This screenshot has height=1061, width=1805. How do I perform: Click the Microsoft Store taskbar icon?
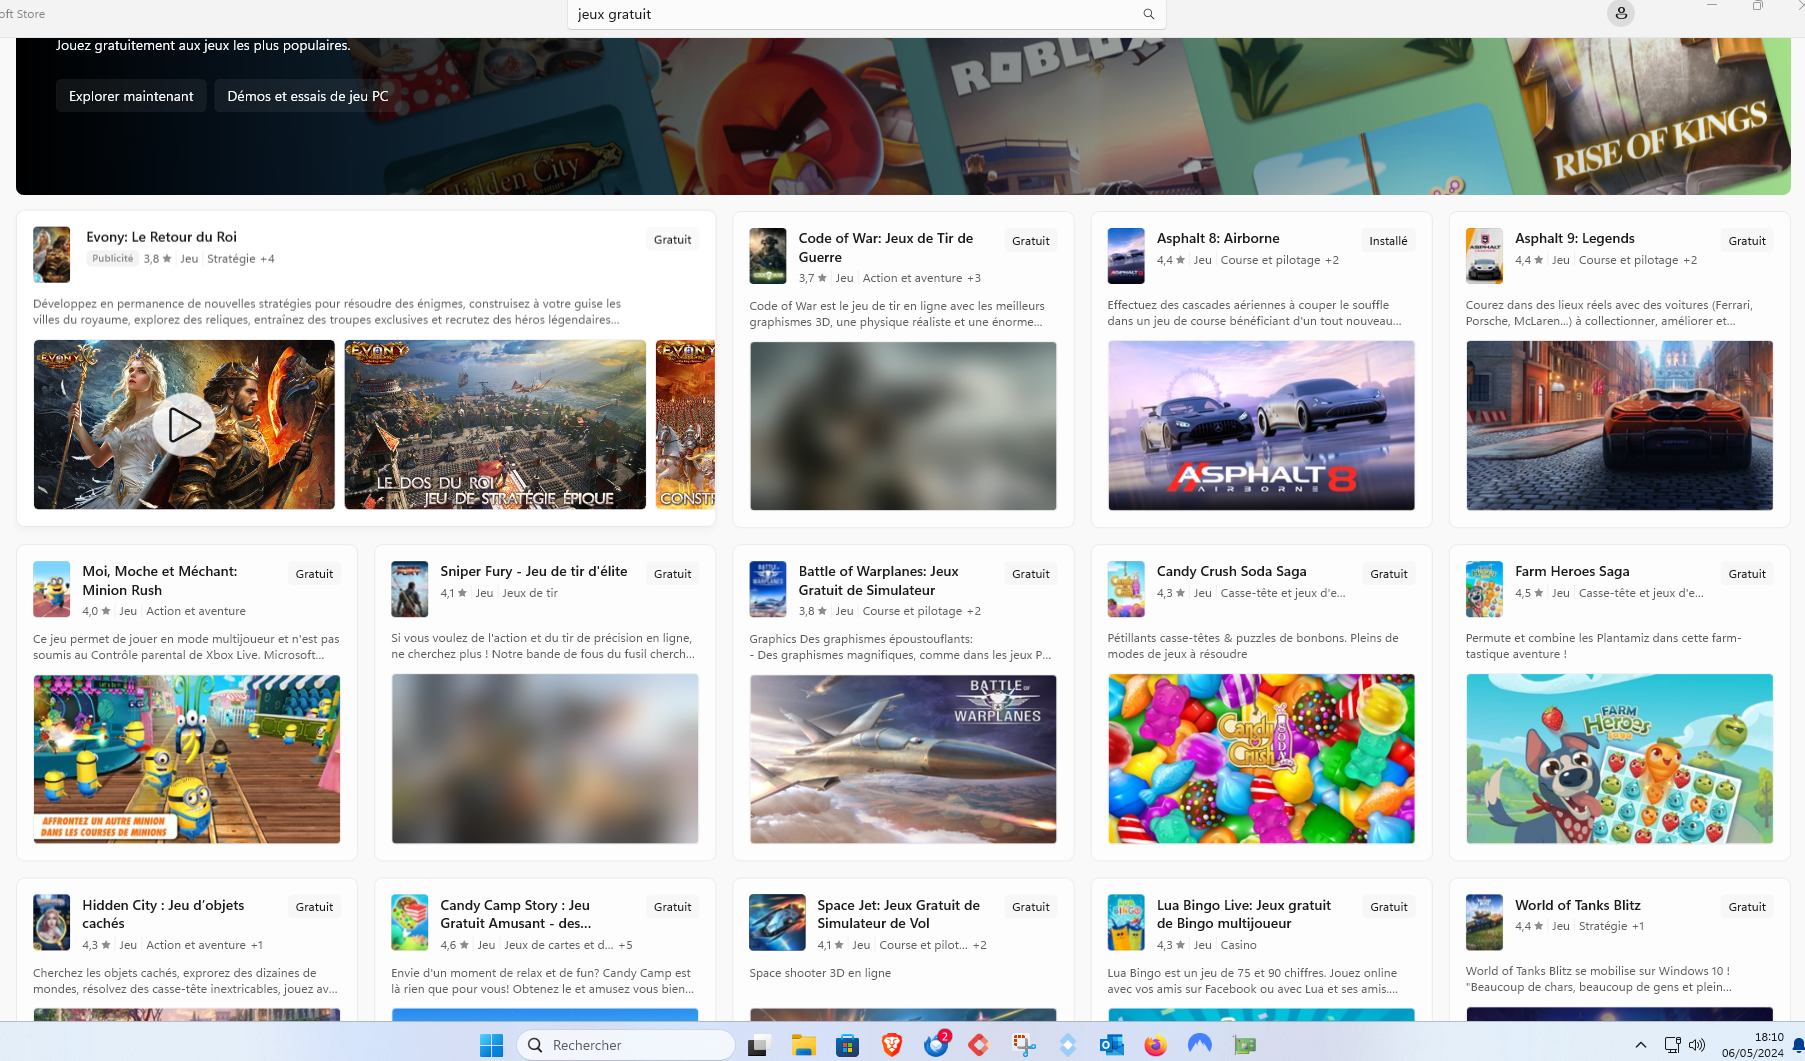click(x=848, y=1045)
